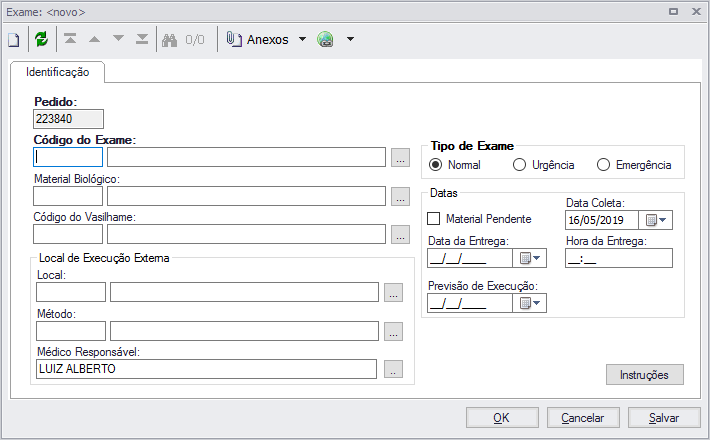Enable the Material Pendente checkbox
Viewport: 710px width, 440px height.
(434, 219)
